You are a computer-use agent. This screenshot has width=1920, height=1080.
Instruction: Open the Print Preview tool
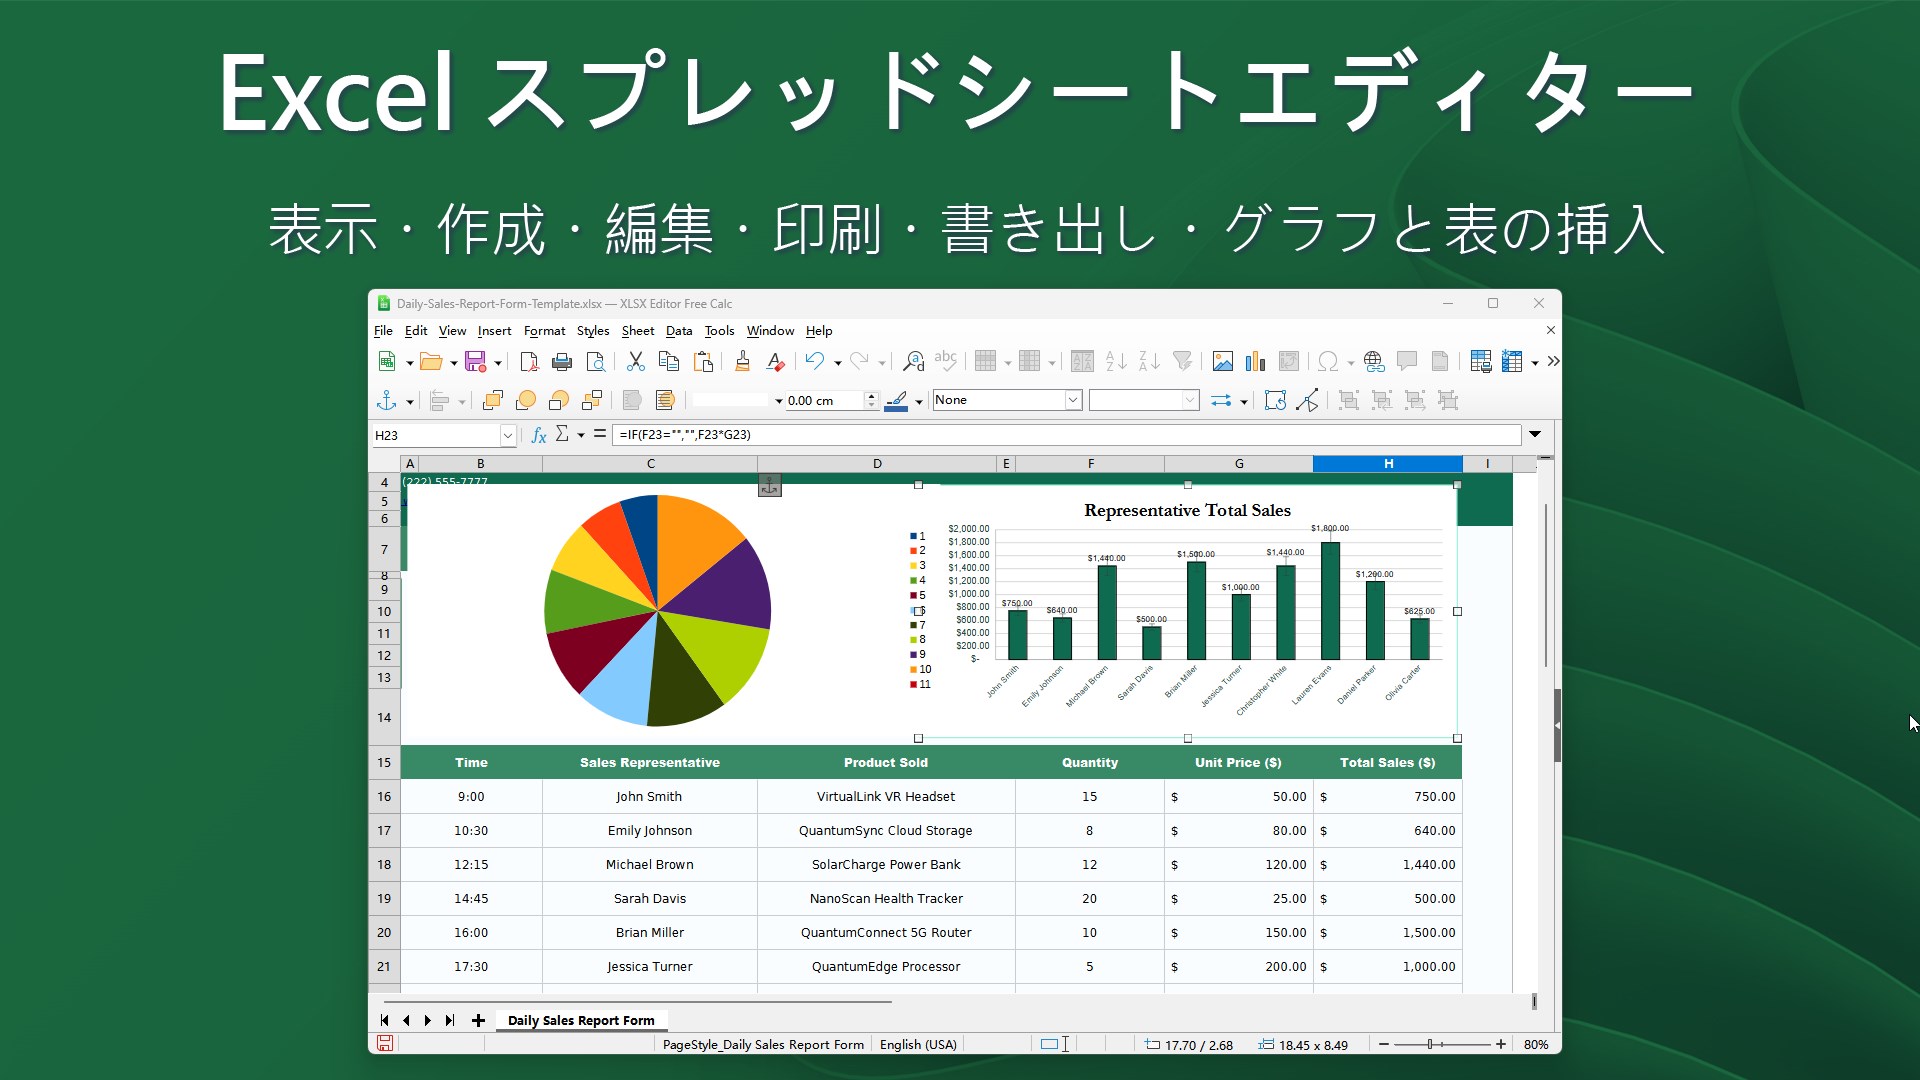pos(596,362)
